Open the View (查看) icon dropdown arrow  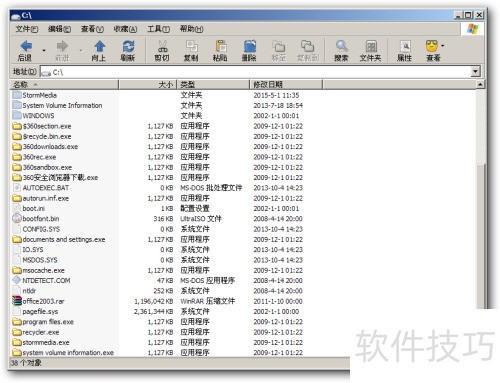tap(442, 46)
